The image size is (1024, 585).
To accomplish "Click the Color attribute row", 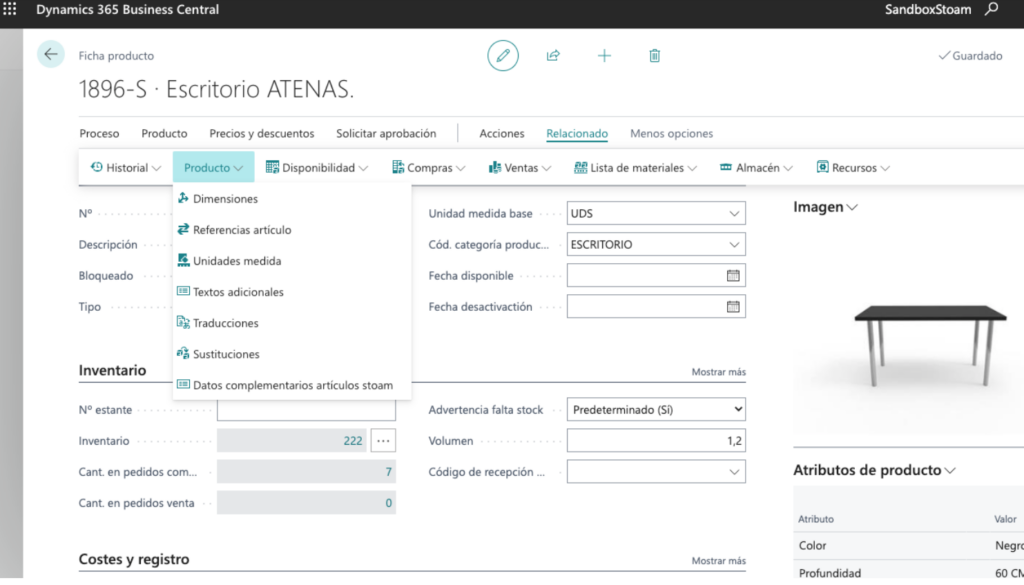I will coord(909,545).
